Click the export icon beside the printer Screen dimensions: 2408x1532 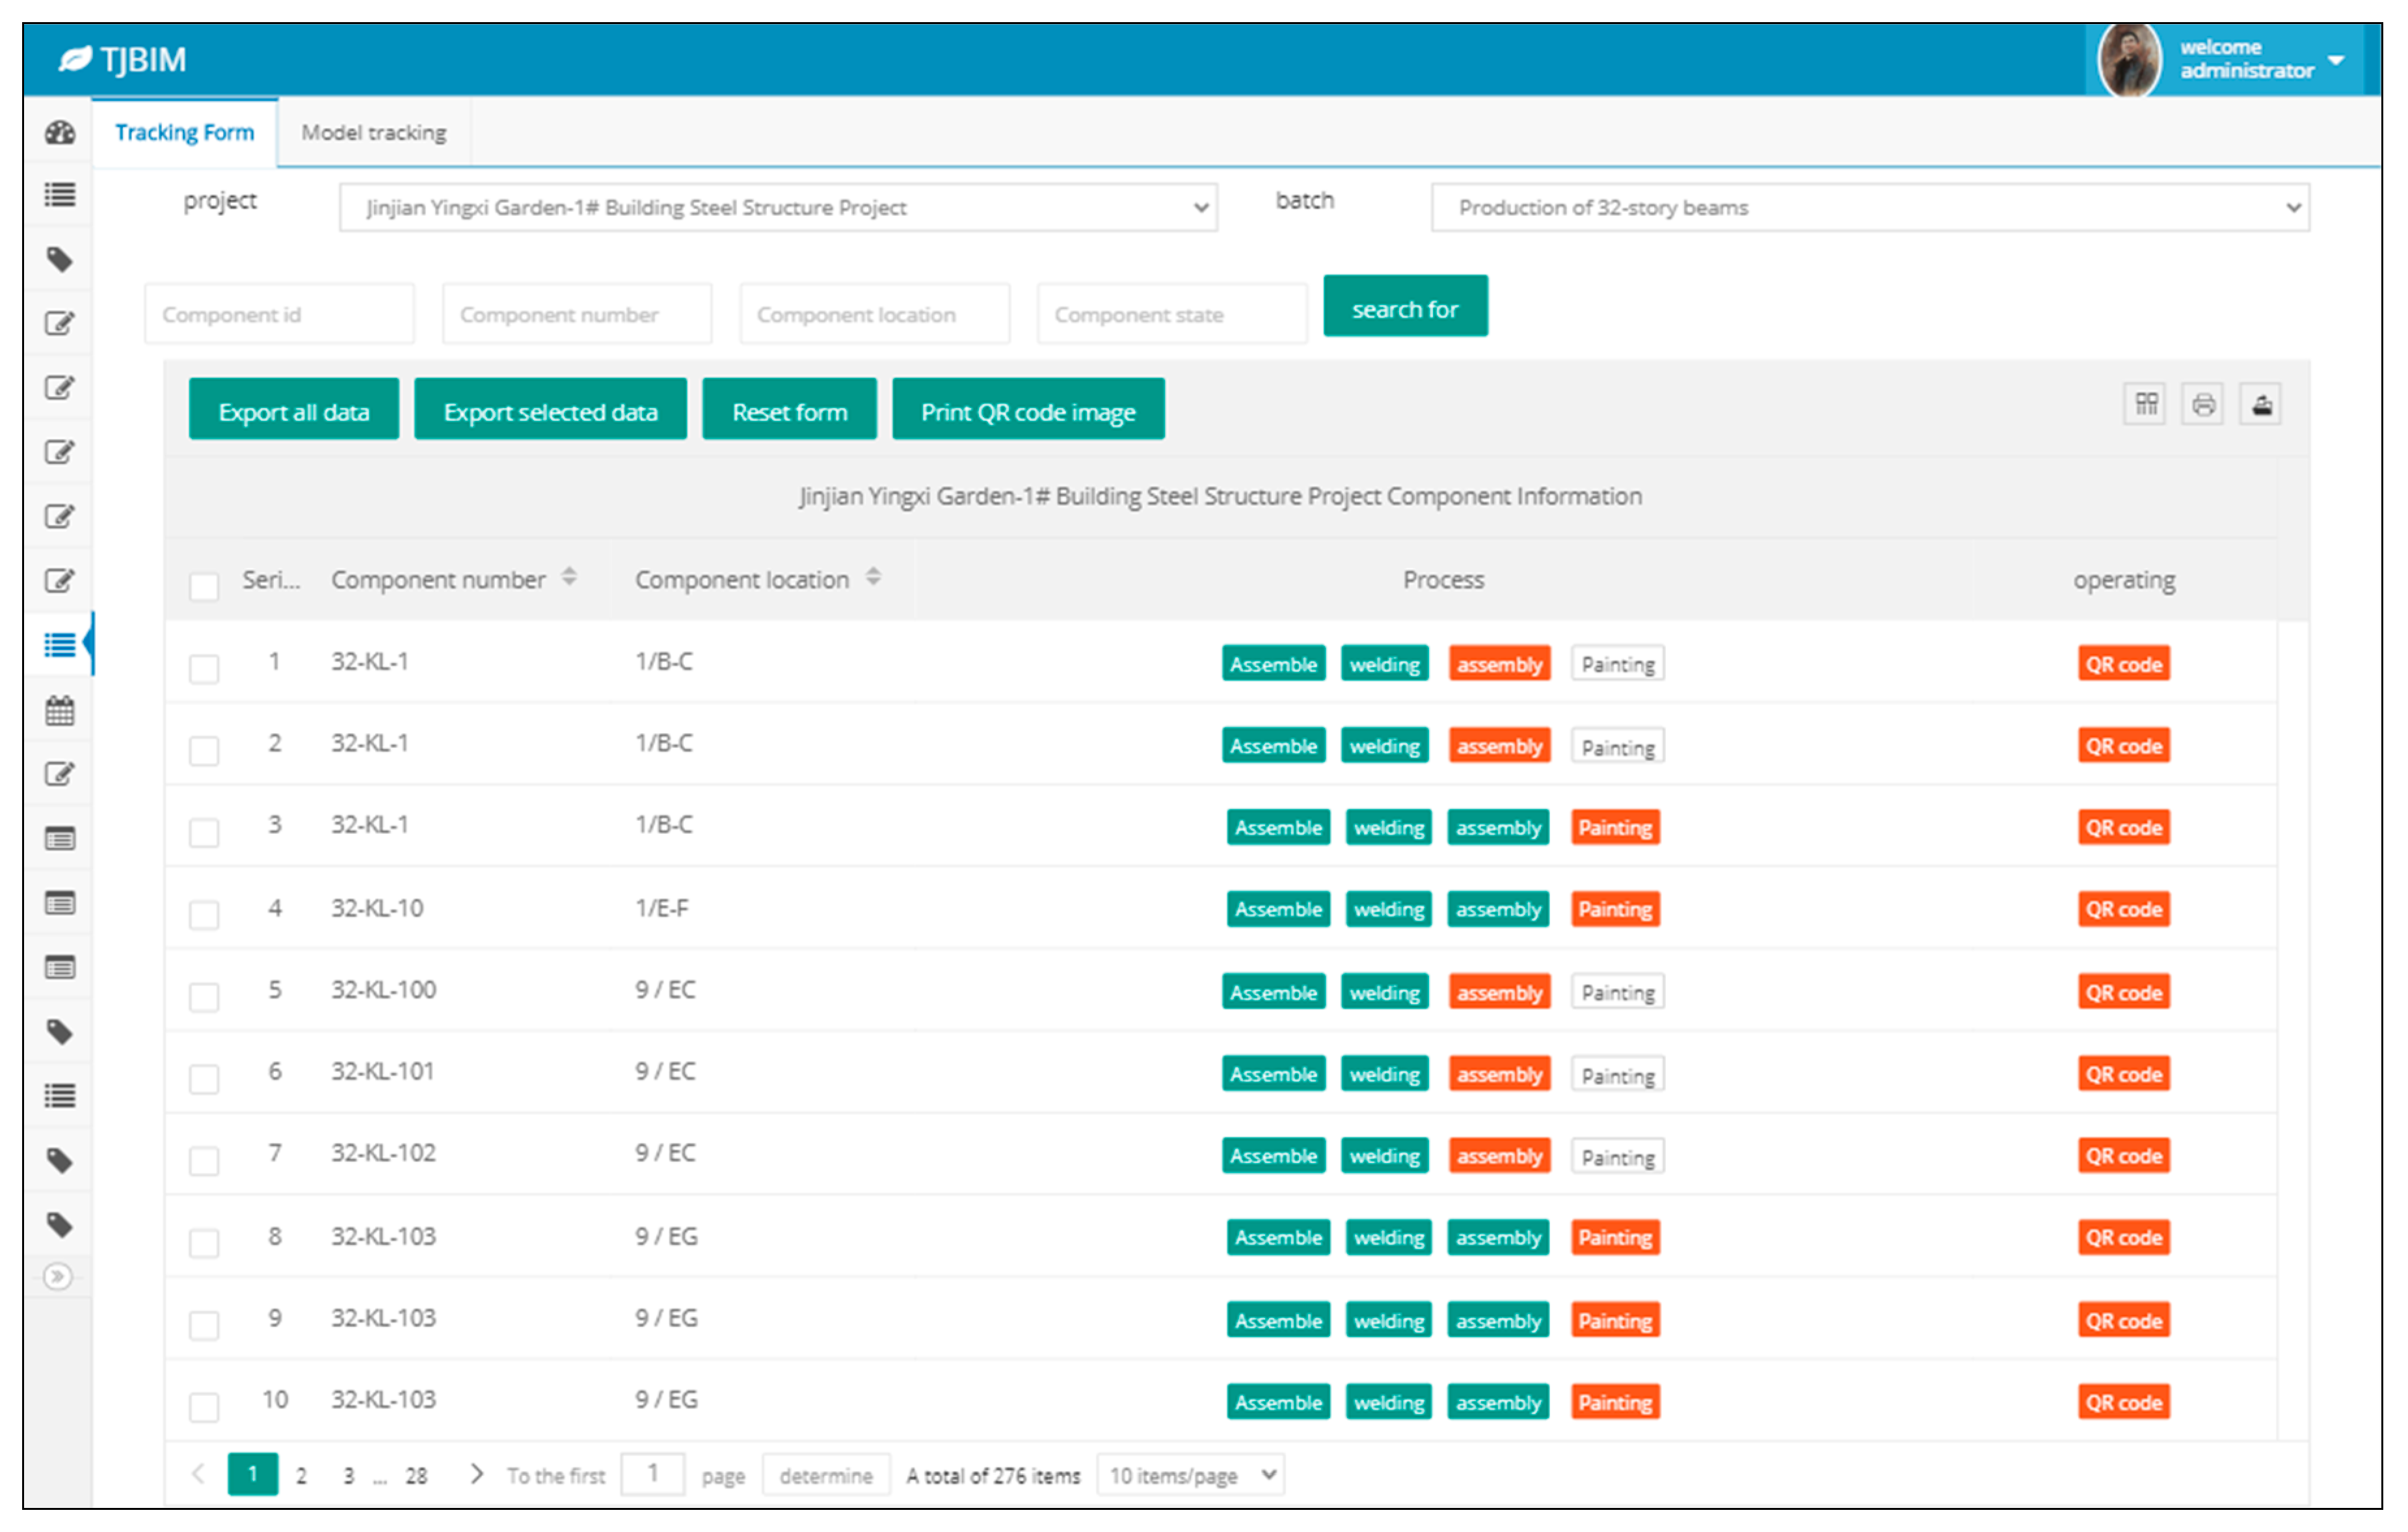(x=2261, y=405)
